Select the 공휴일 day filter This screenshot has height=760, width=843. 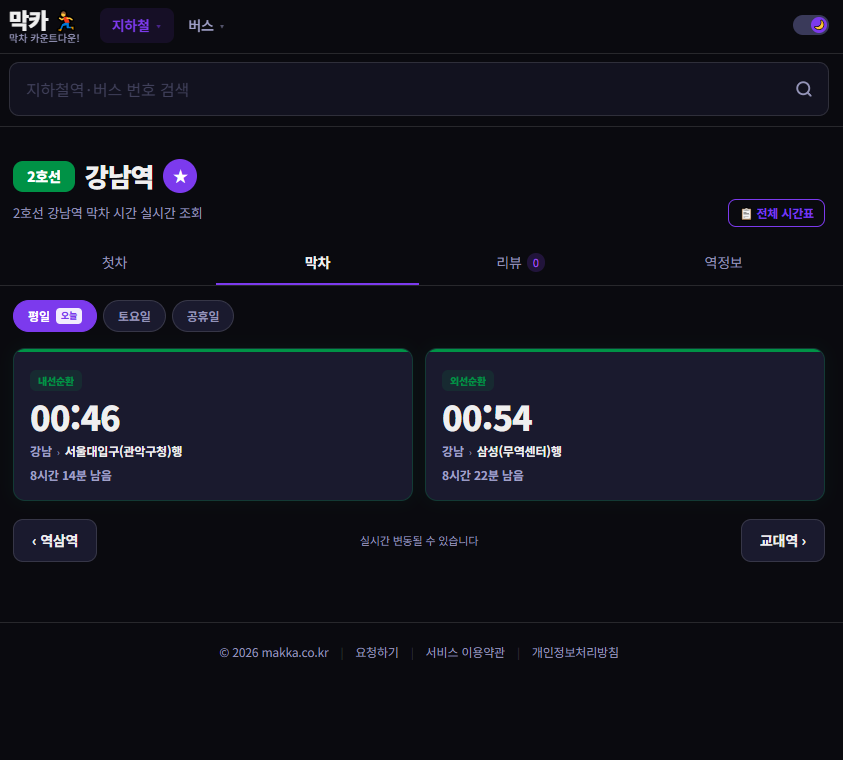click(203, 316)
